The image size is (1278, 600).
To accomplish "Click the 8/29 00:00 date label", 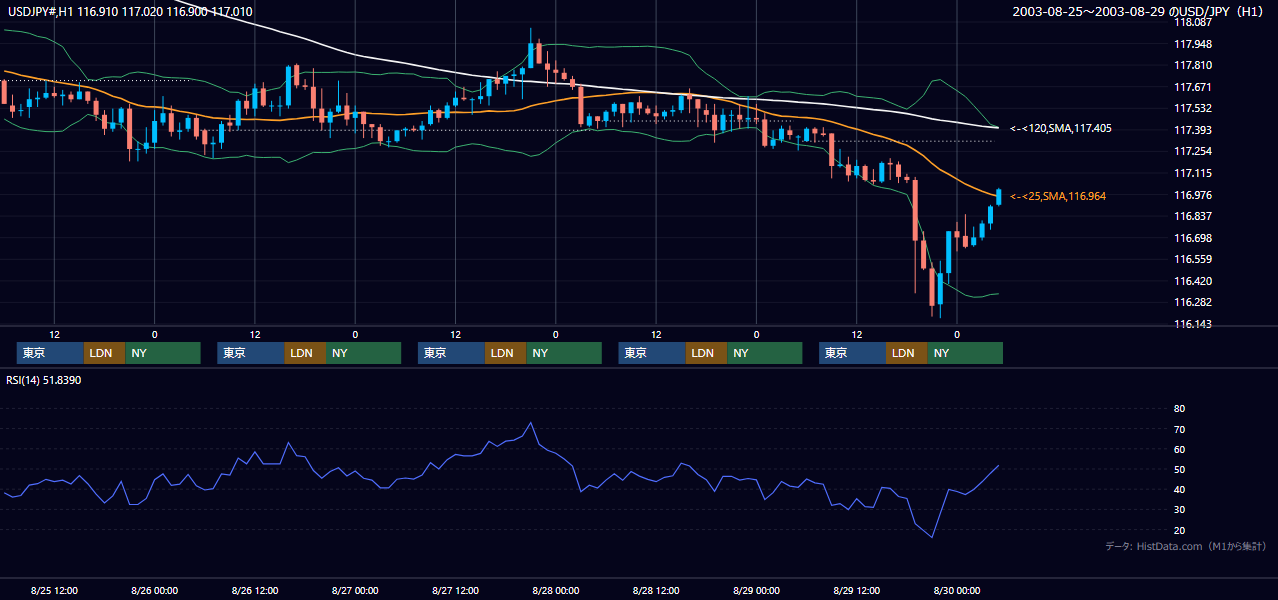I will point(756,590).
